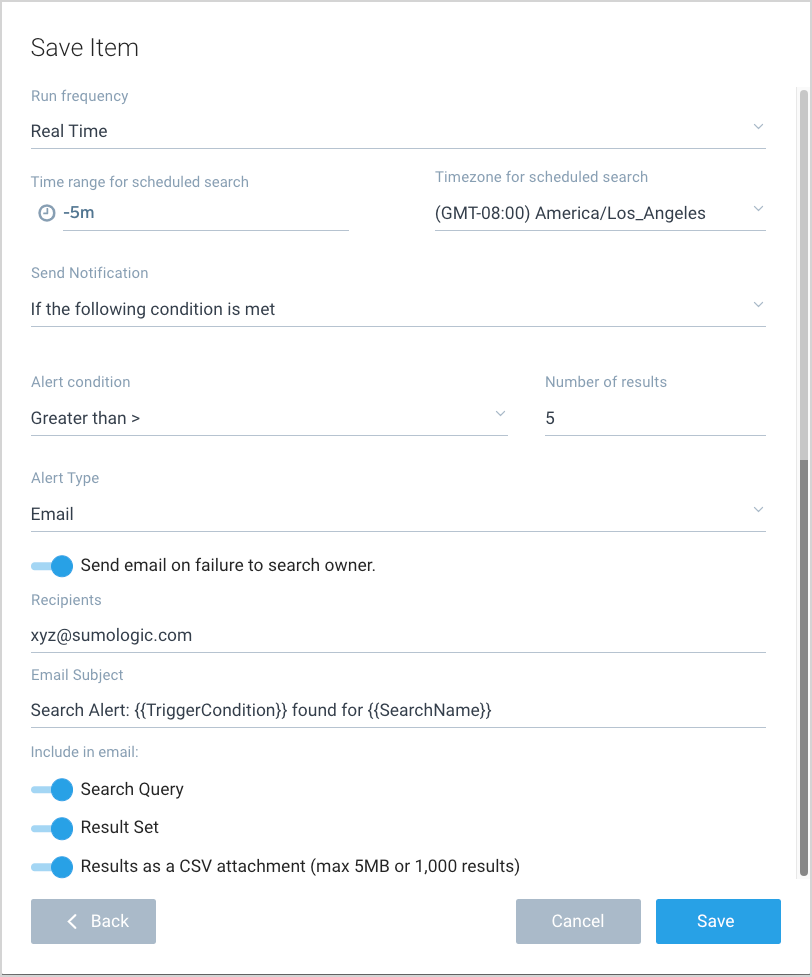Go Back to previous step

coord(94,921)
